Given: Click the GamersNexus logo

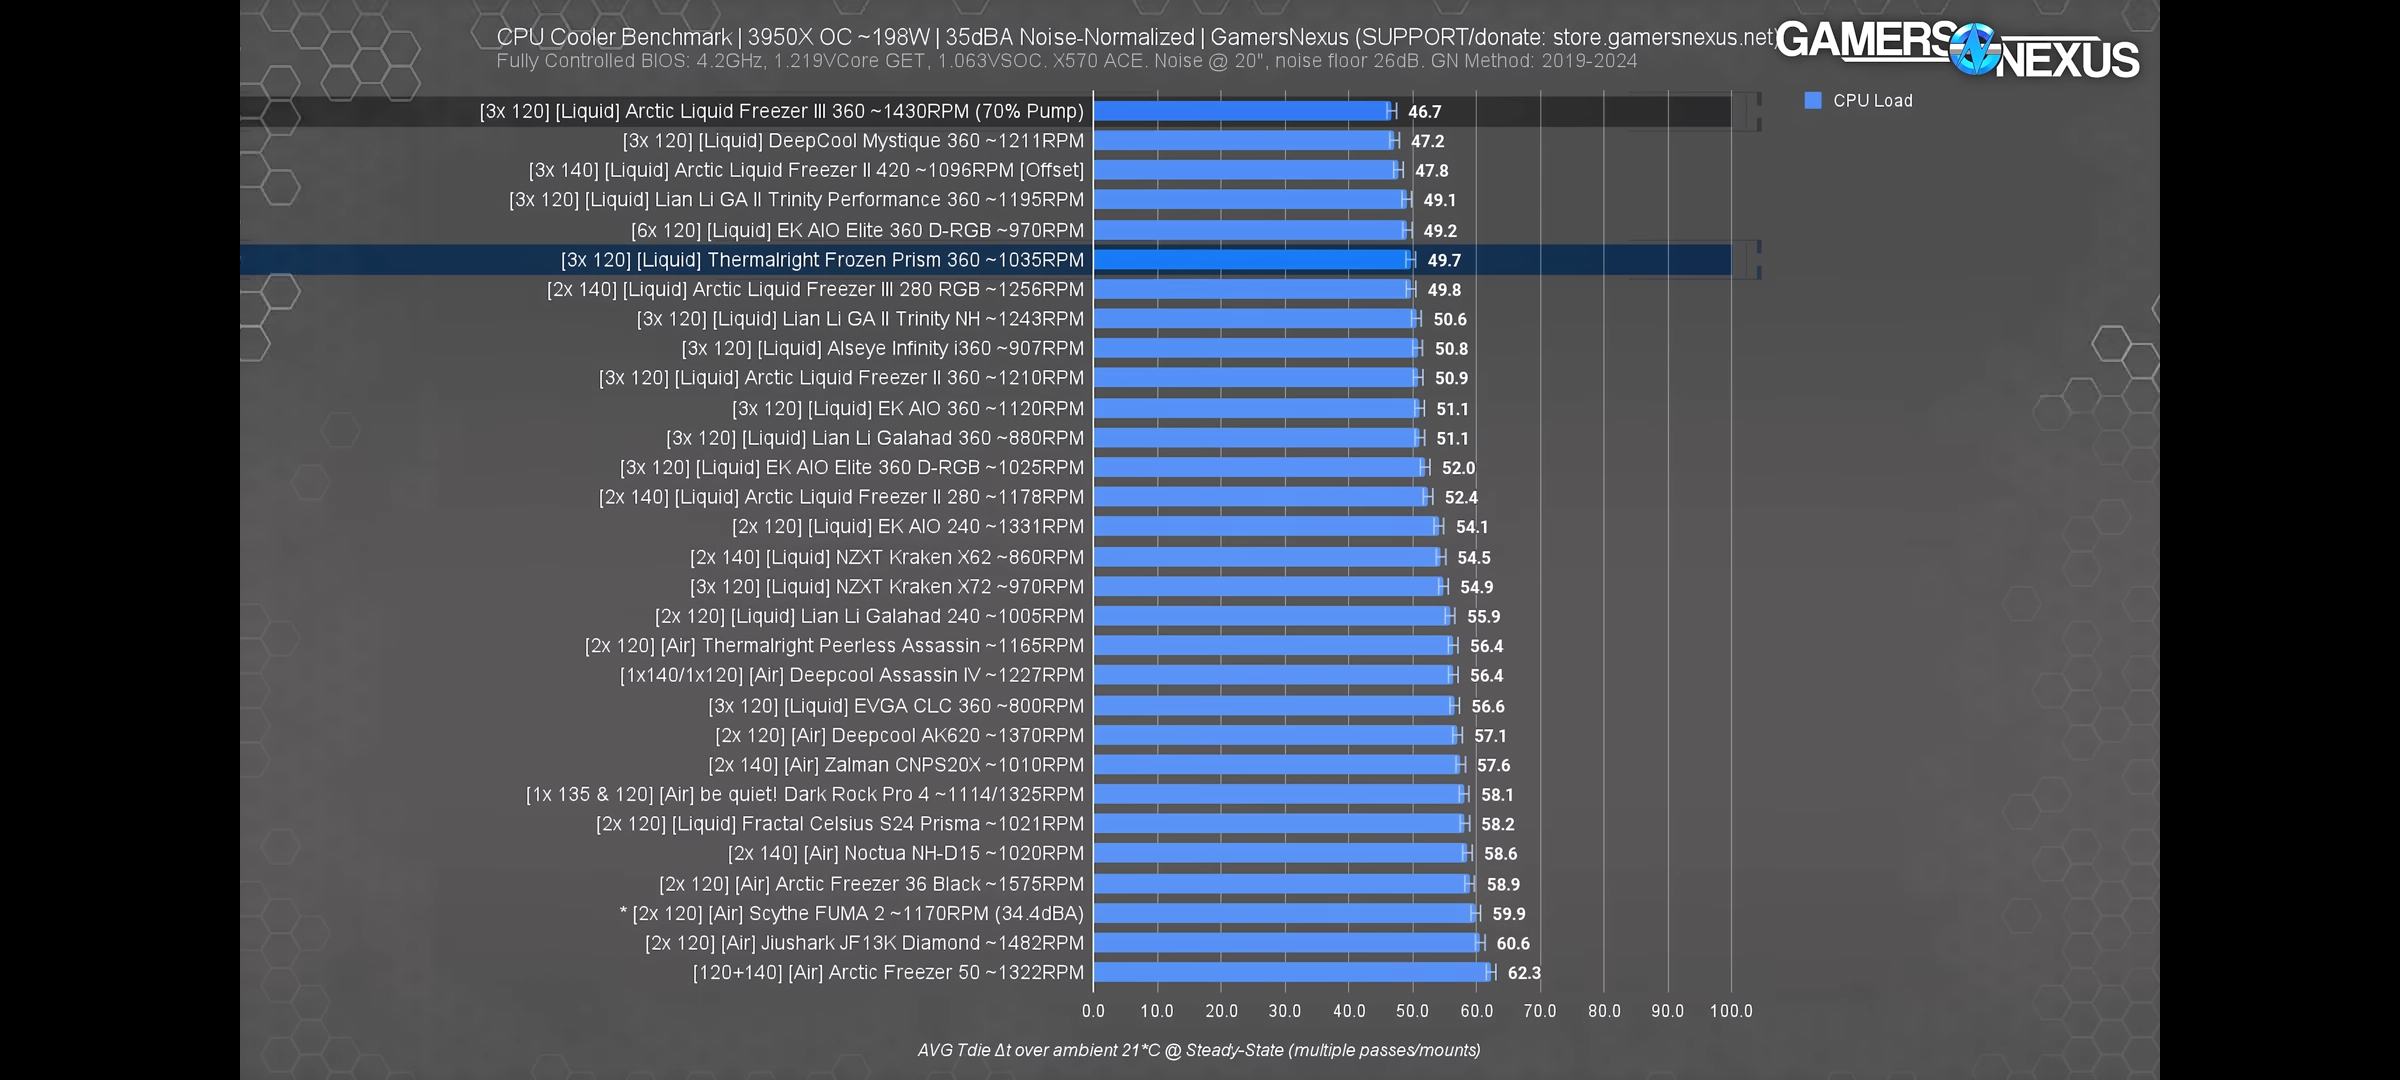Looking at the screenshot, I should point(1958,50).
